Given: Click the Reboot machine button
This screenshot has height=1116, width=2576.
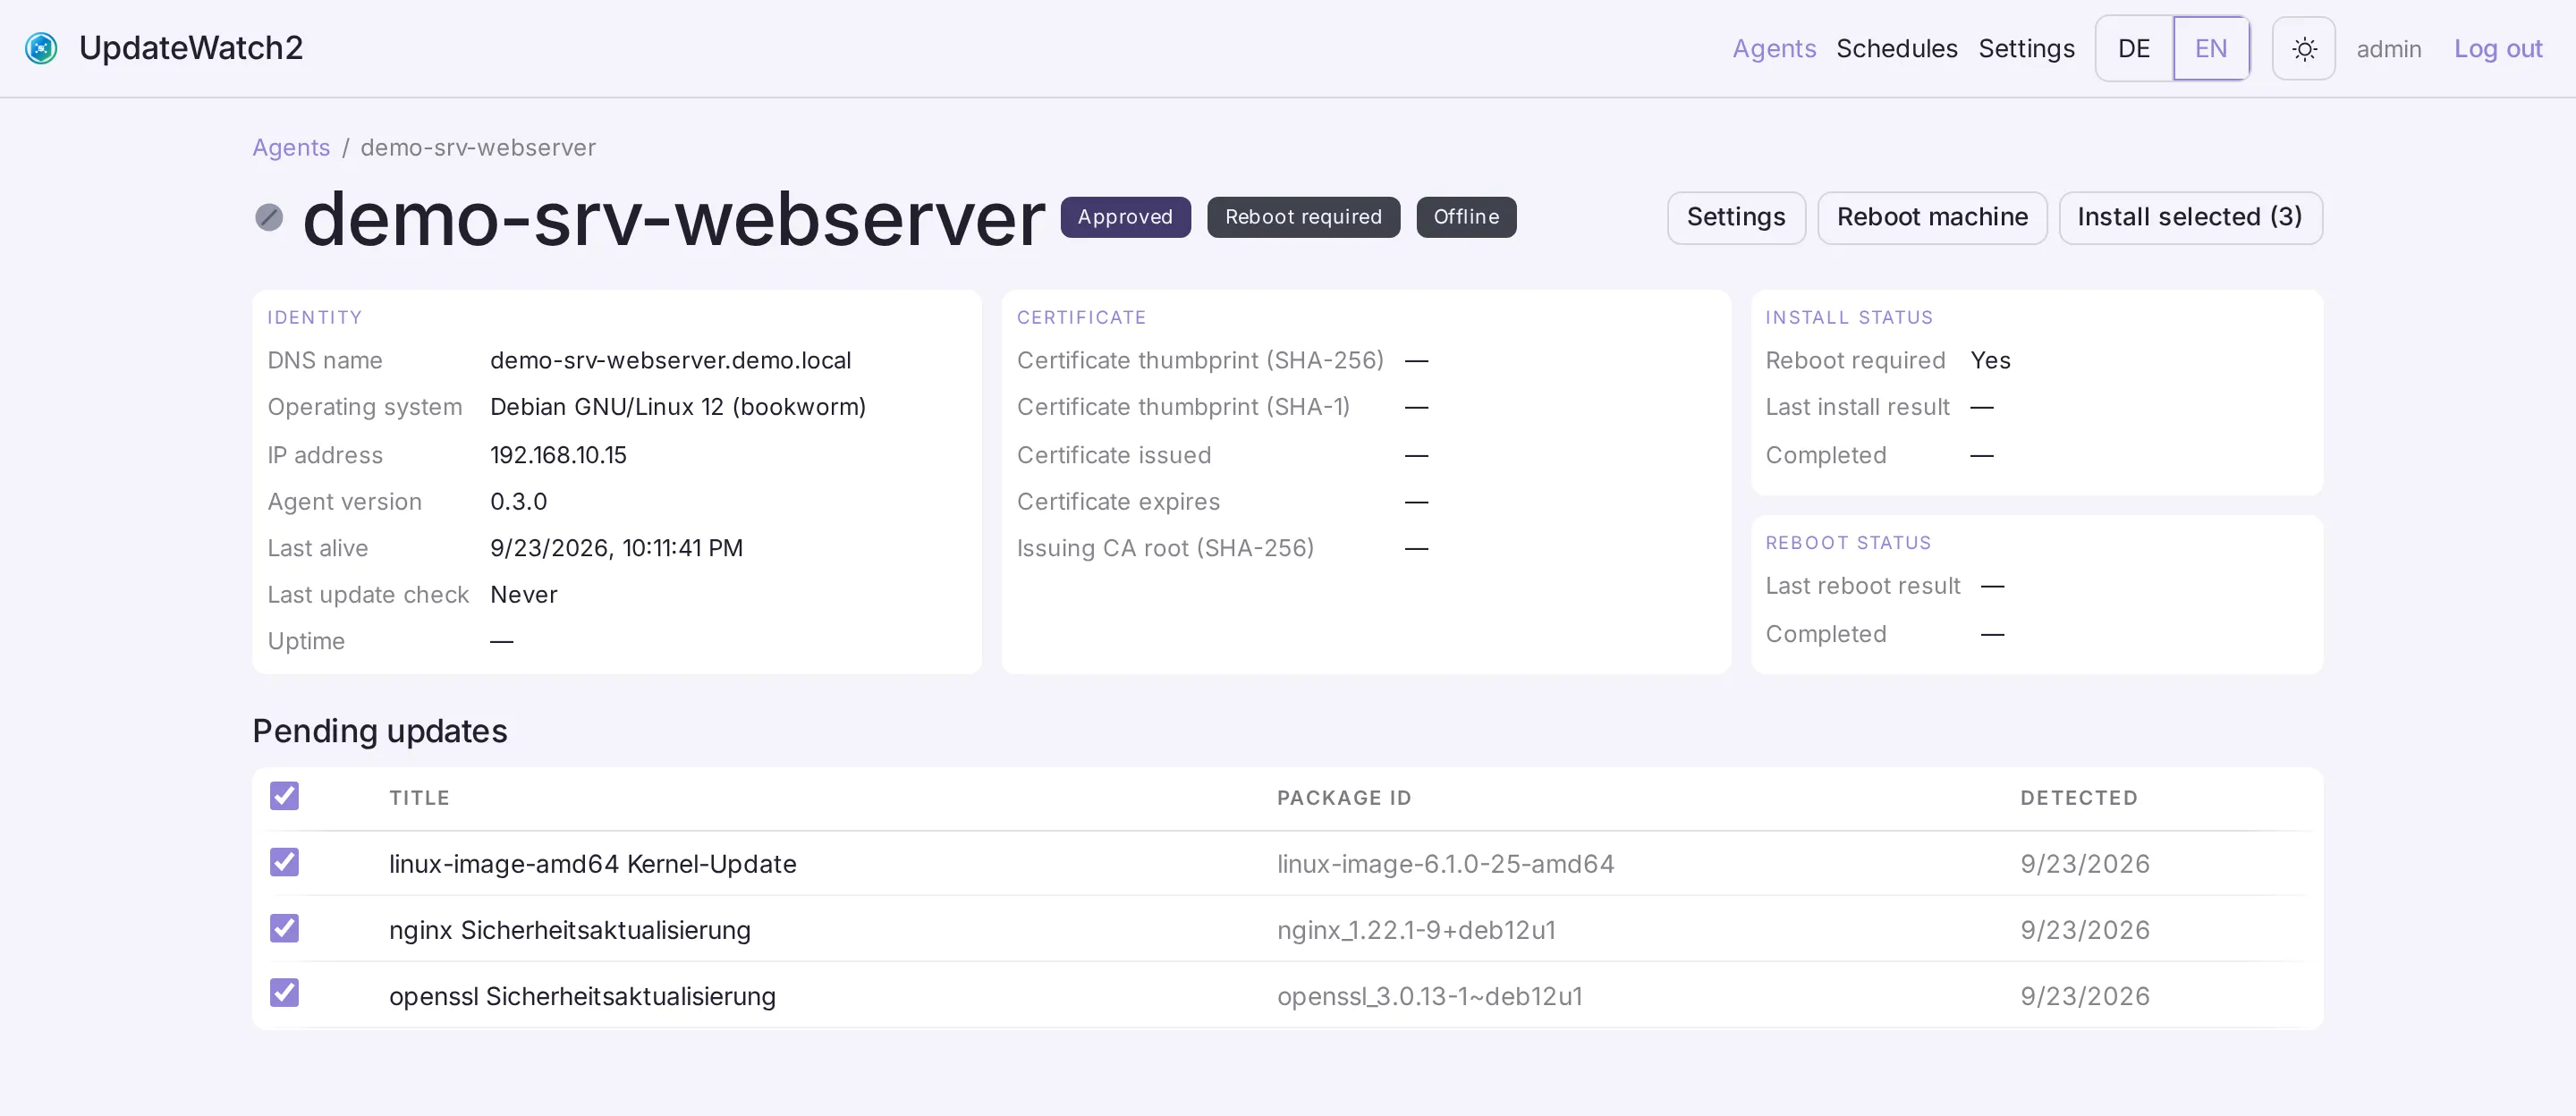Looking at the screenshot, I should 1931,217.
